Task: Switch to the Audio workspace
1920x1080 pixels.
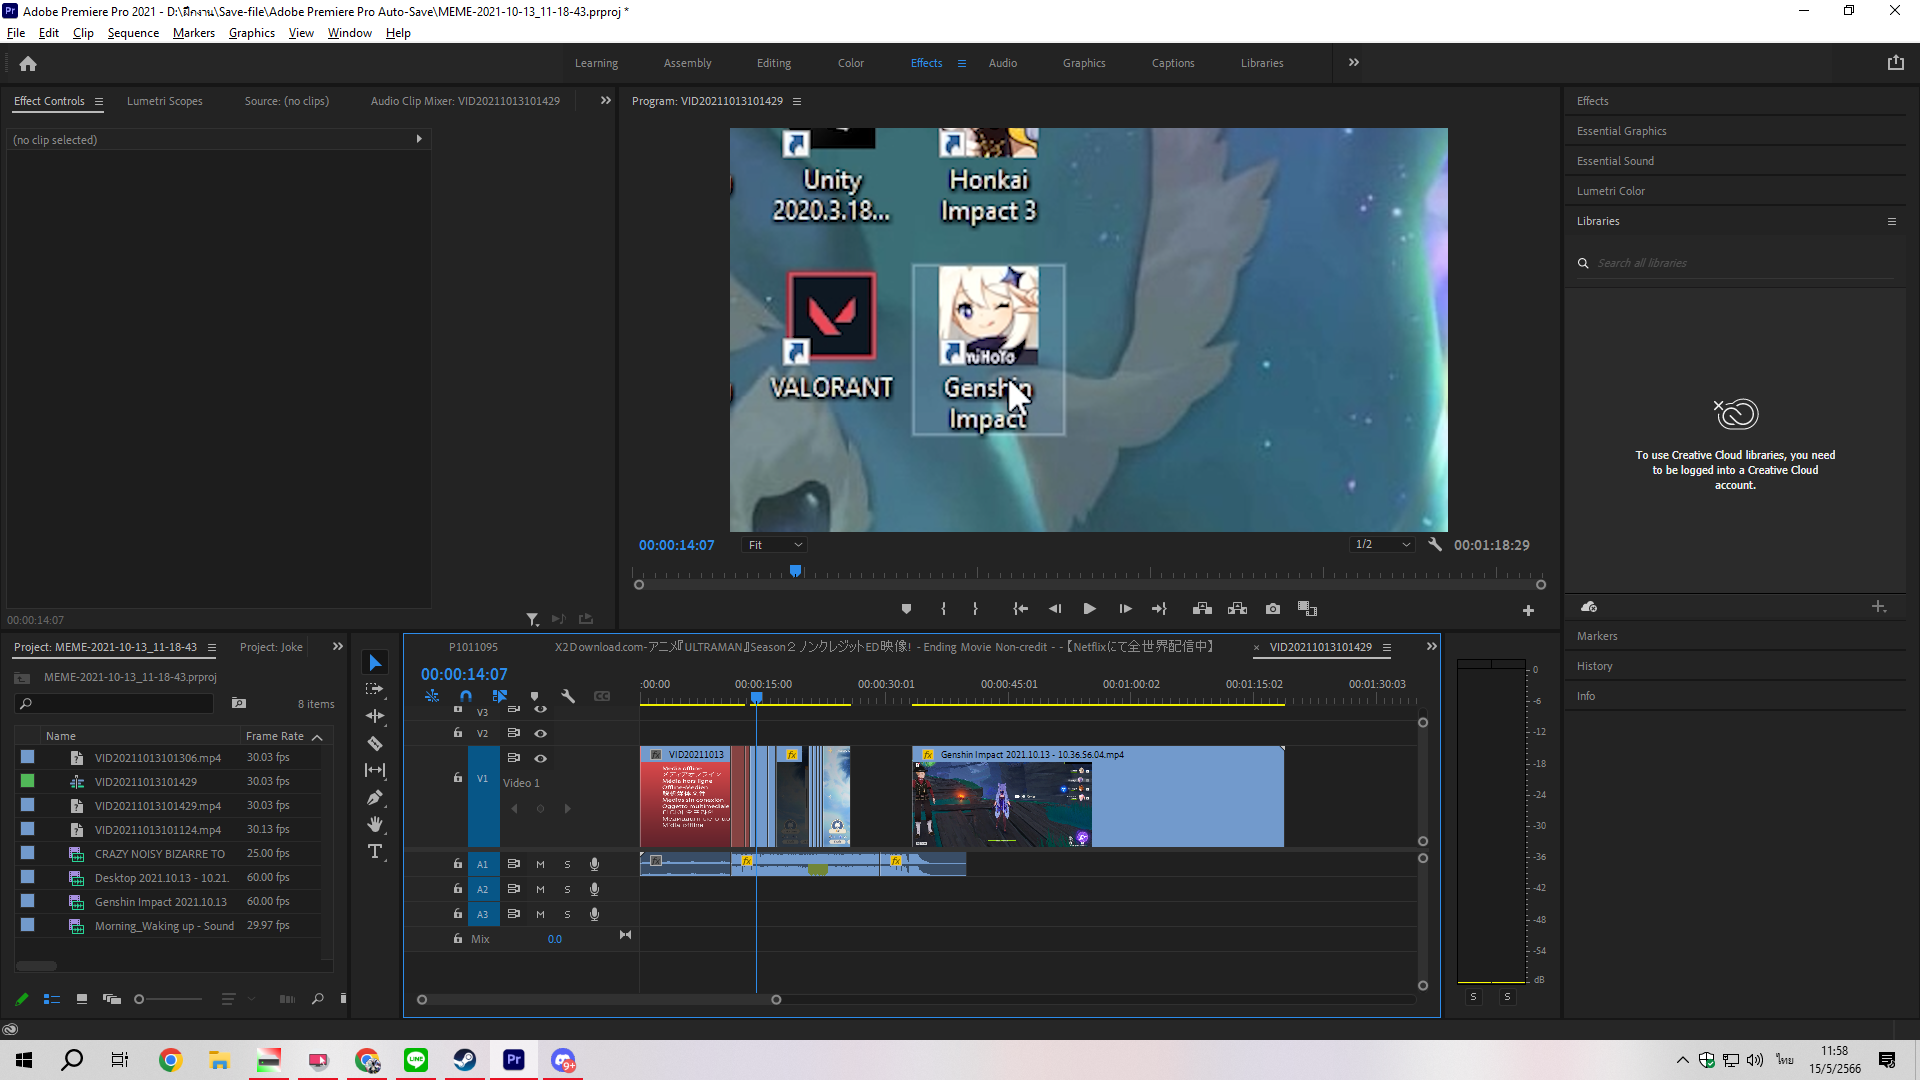Action: tap(1003, 63)
